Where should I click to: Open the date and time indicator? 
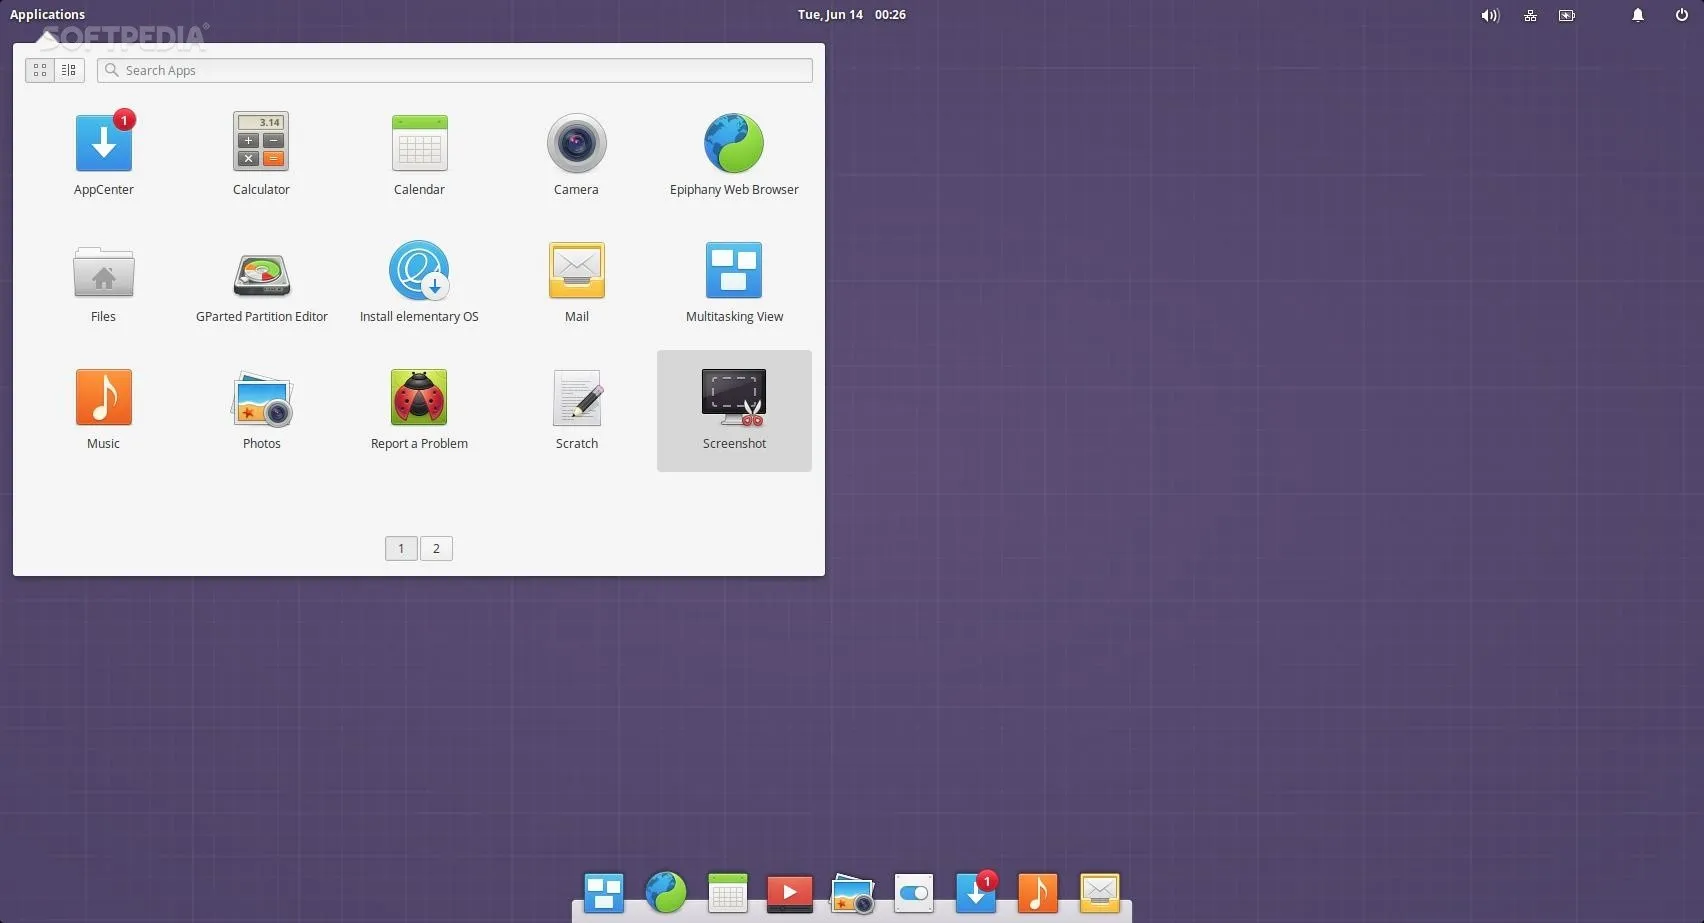point(851,14)
